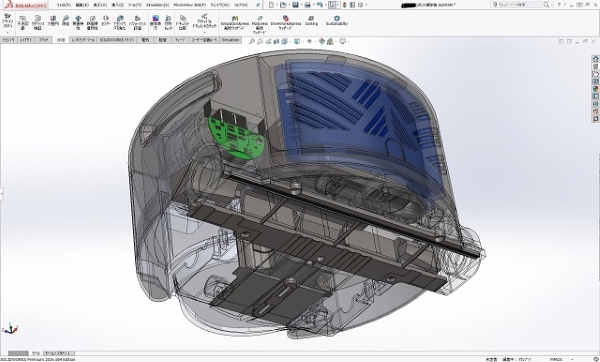Screen dimensions: 600x362
Task: Open the Mass Properties tool
Action: pyautogui.click(x=78, y=23)
